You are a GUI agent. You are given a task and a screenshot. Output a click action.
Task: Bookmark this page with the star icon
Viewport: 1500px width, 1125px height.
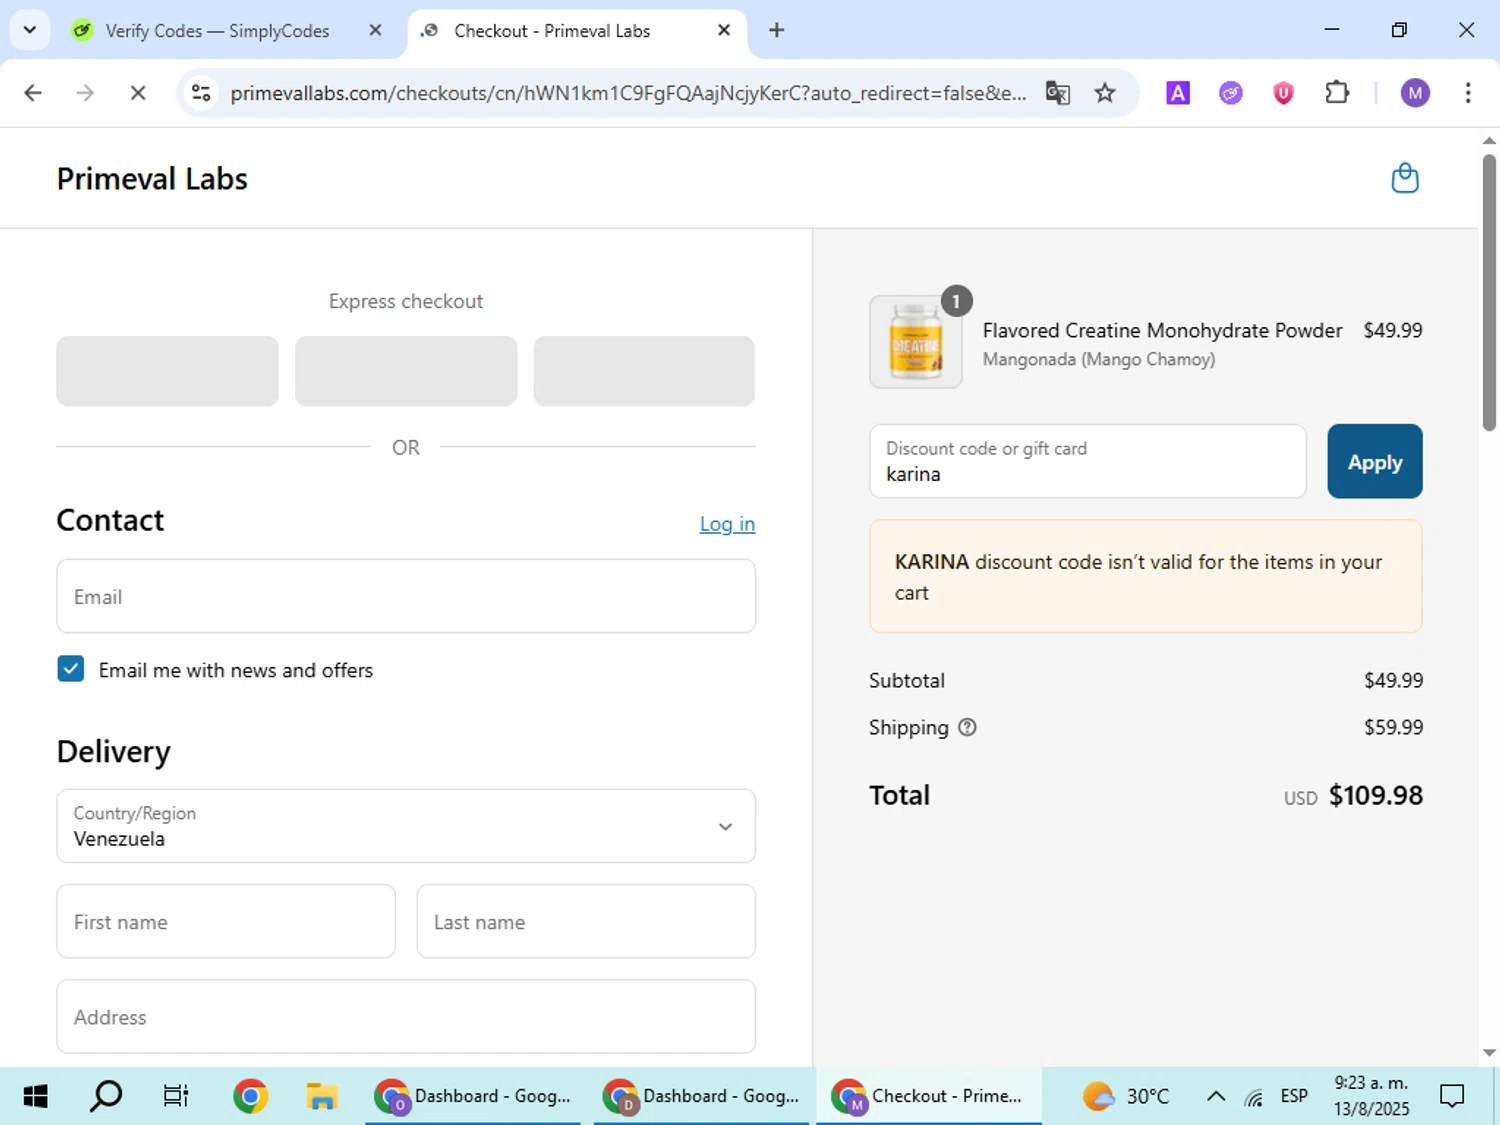[1104, 93]
